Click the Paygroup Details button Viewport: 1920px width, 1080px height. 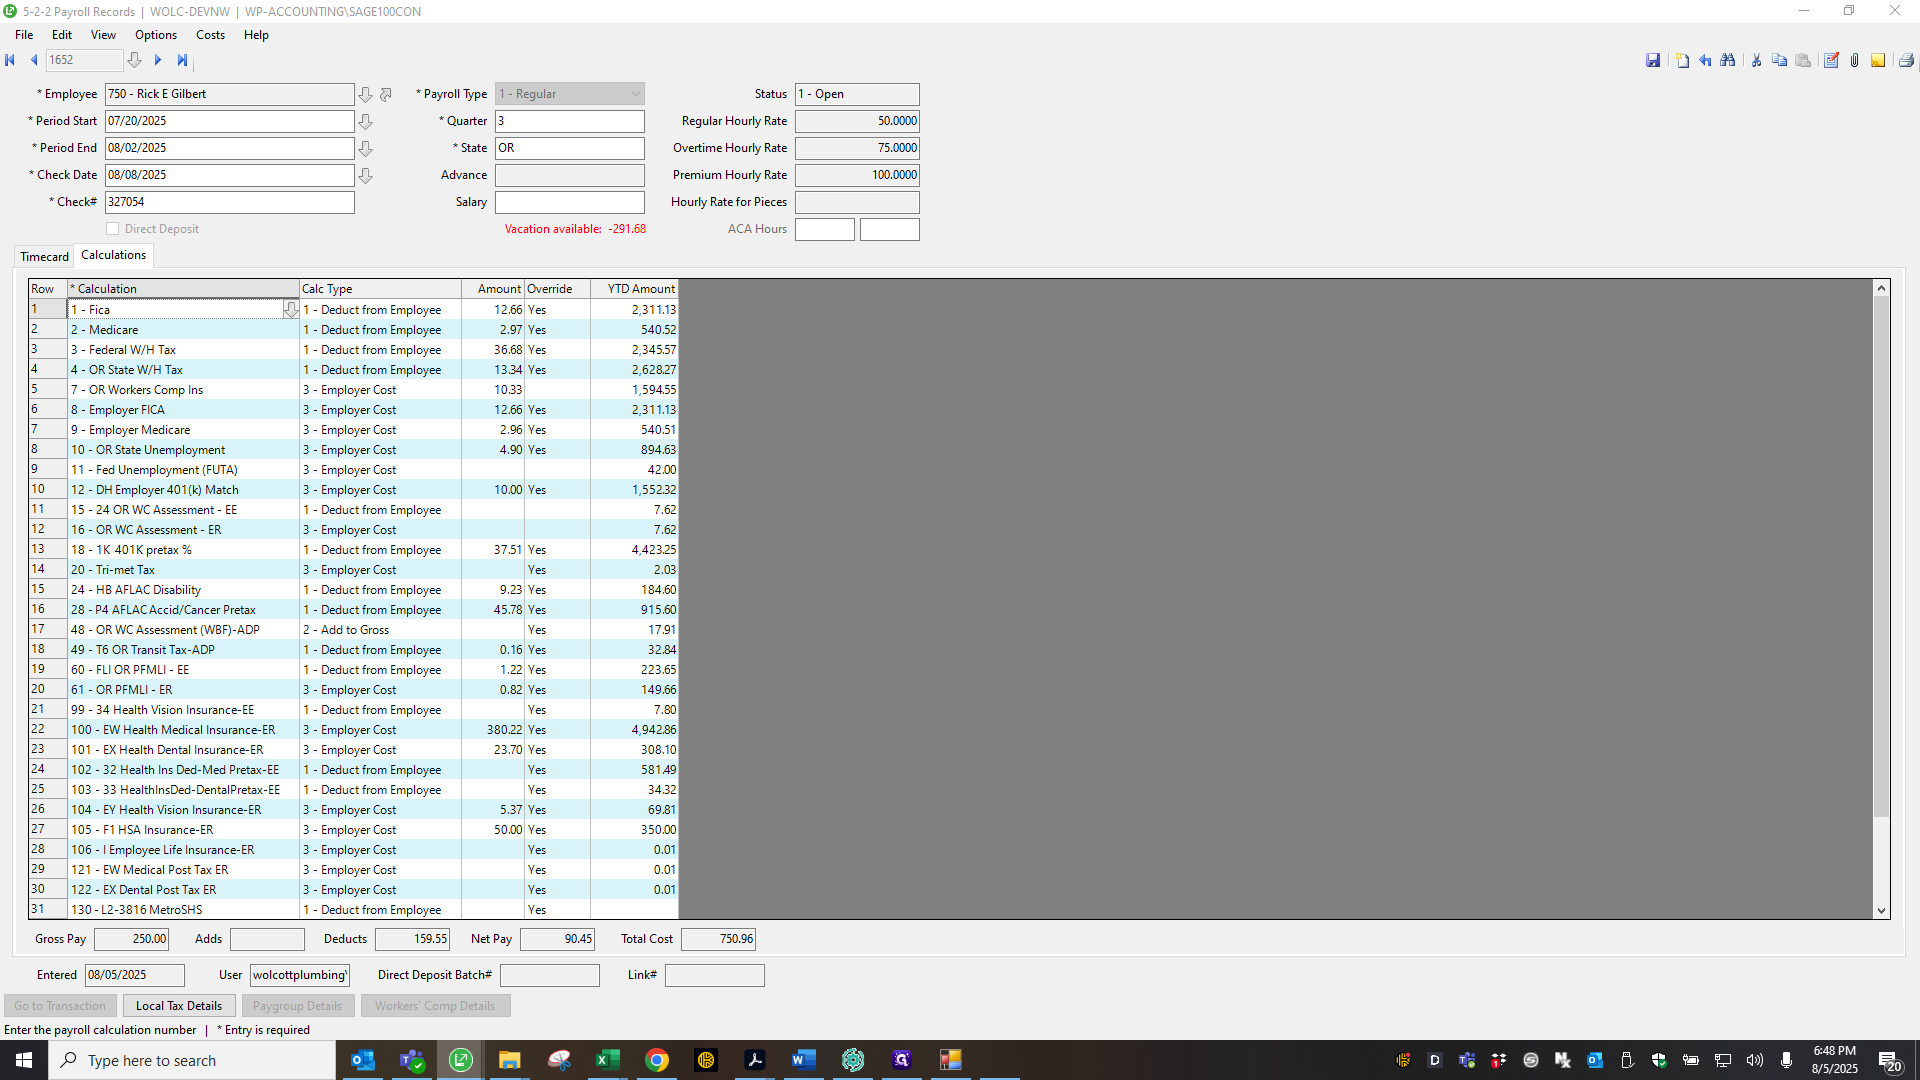tap(297, 1006)
